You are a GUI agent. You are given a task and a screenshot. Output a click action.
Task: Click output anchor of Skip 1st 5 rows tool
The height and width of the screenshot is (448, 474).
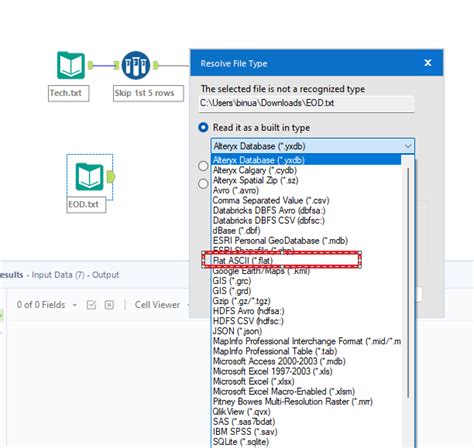tap(155, 65)
